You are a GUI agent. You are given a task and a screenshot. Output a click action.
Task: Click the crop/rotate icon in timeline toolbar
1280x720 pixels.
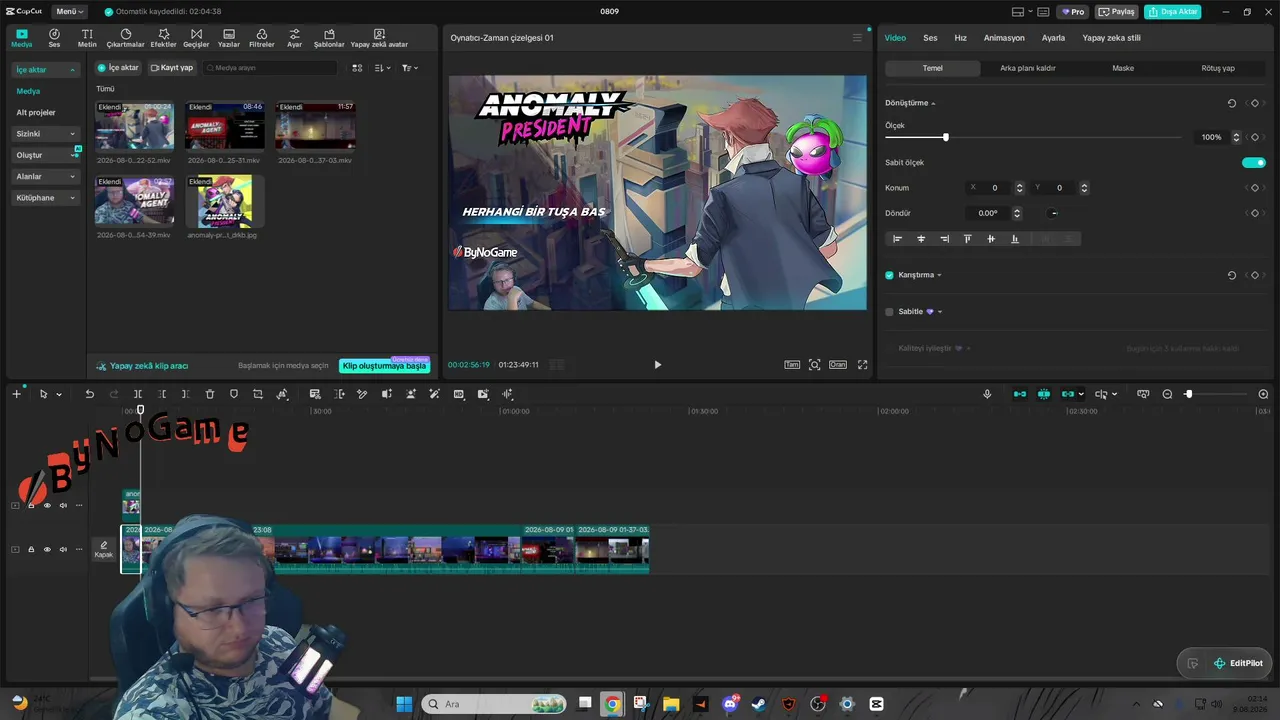[258, 394]
